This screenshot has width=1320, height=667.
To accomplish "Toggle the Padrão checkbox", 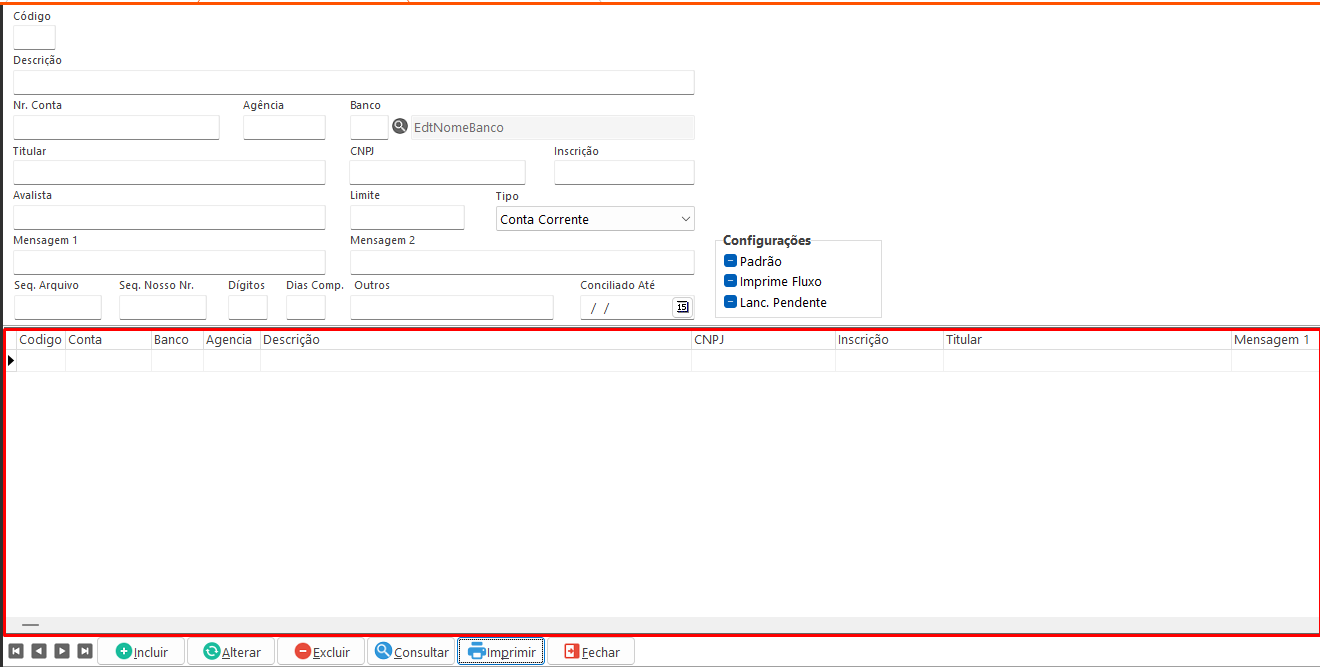I will (x=730, y=261).
